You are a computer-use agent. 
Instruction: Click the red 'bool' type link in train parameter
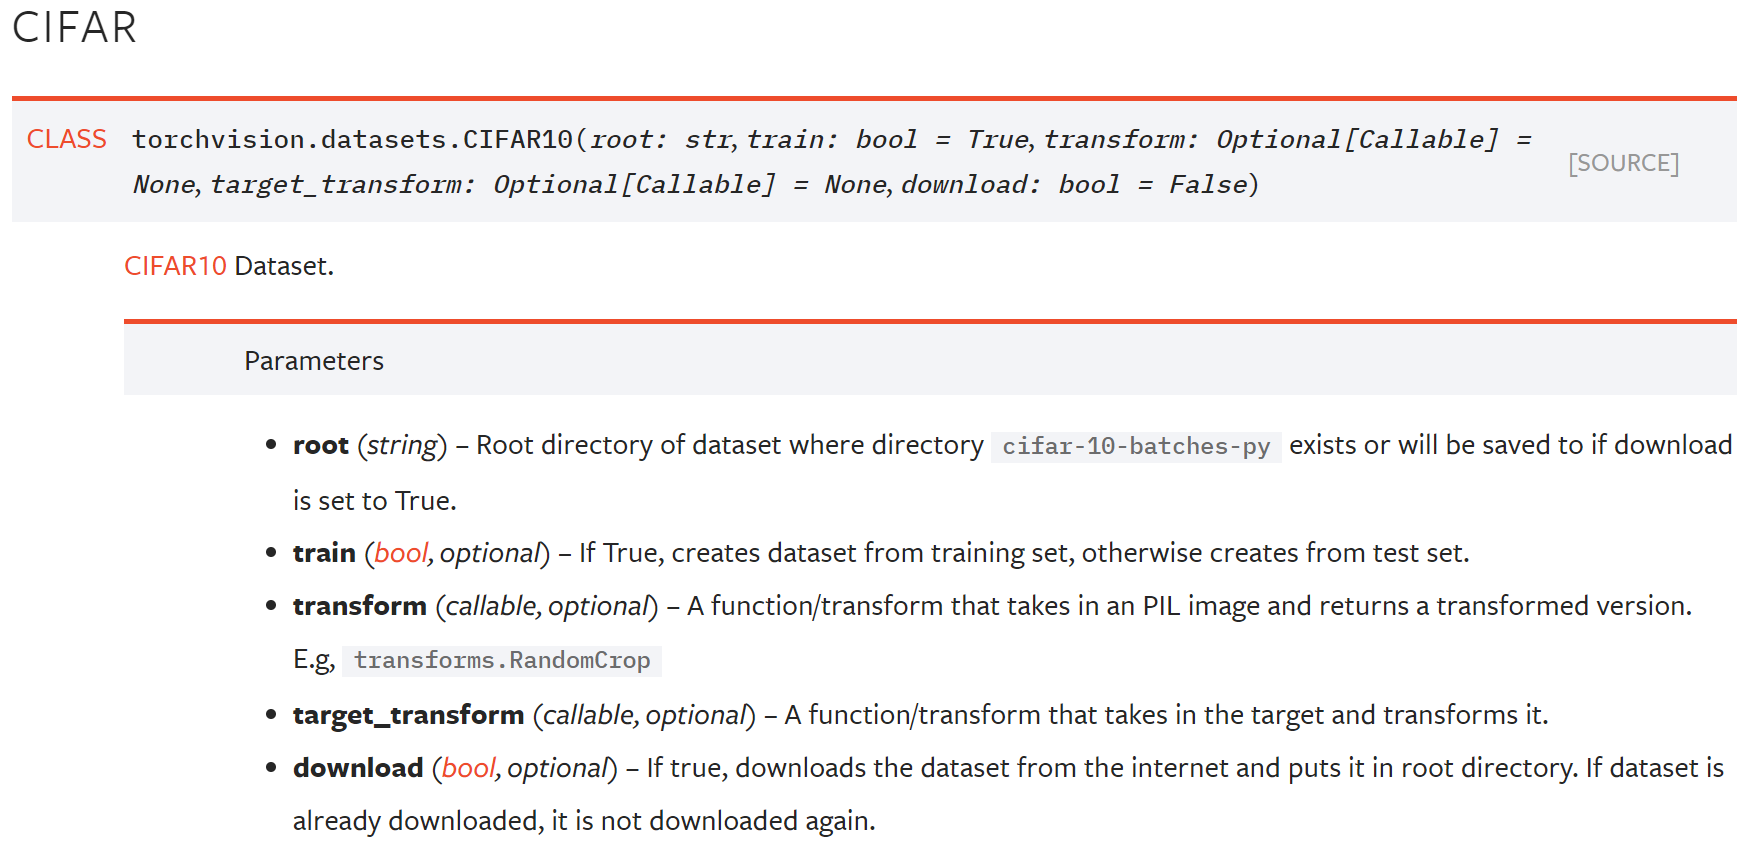point(401,553)
